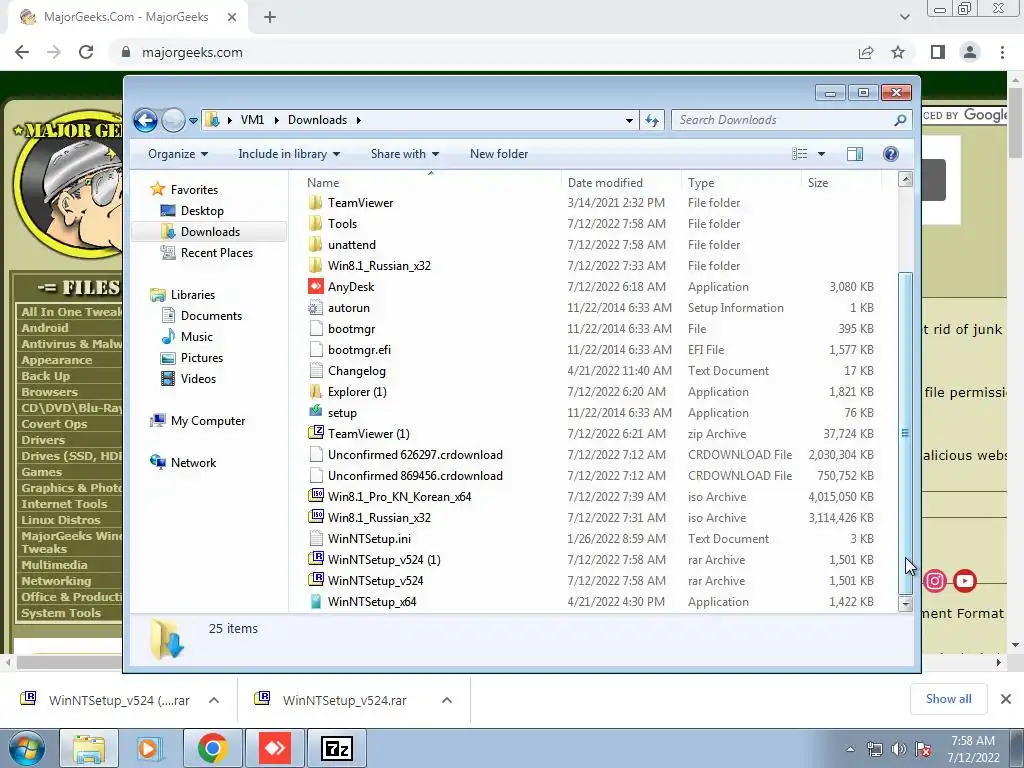Toggle the preview pane icon

[855, 154]
